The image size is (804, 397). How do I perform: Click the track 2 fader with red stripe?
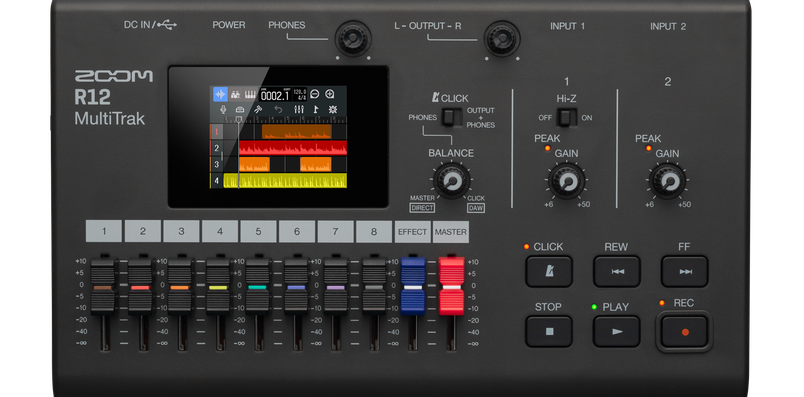point(141,286)
